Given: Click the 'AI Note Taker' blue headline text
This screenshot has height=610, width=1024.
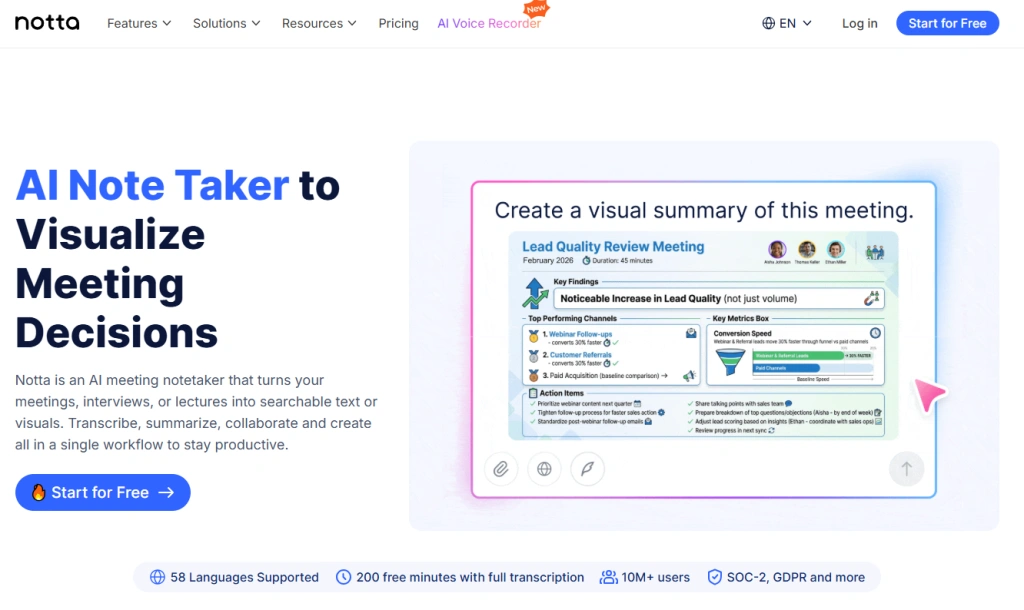Looking at the screenshot, I should pos(152,185).
